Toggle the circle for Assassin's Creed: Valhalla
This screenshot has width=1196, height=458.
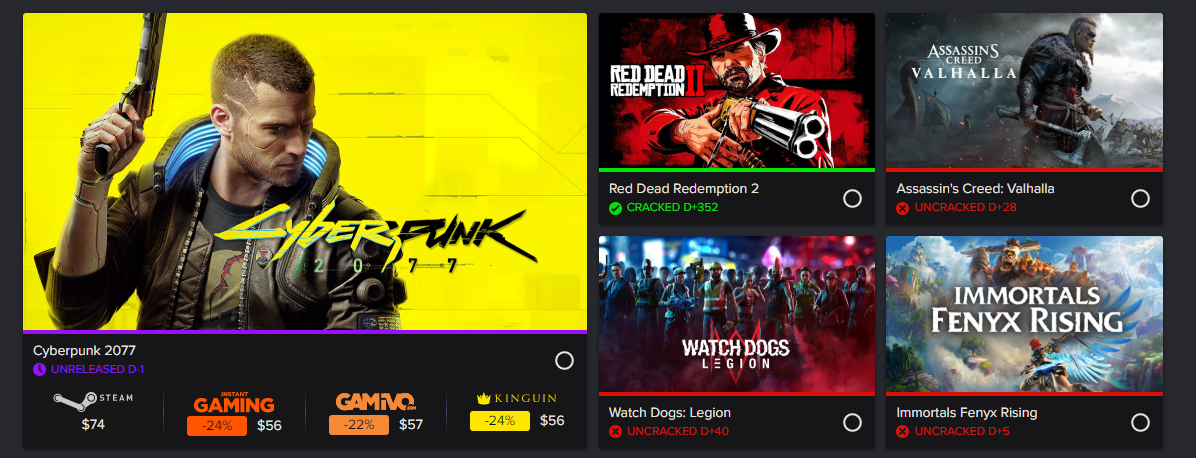click(1140, 198)
